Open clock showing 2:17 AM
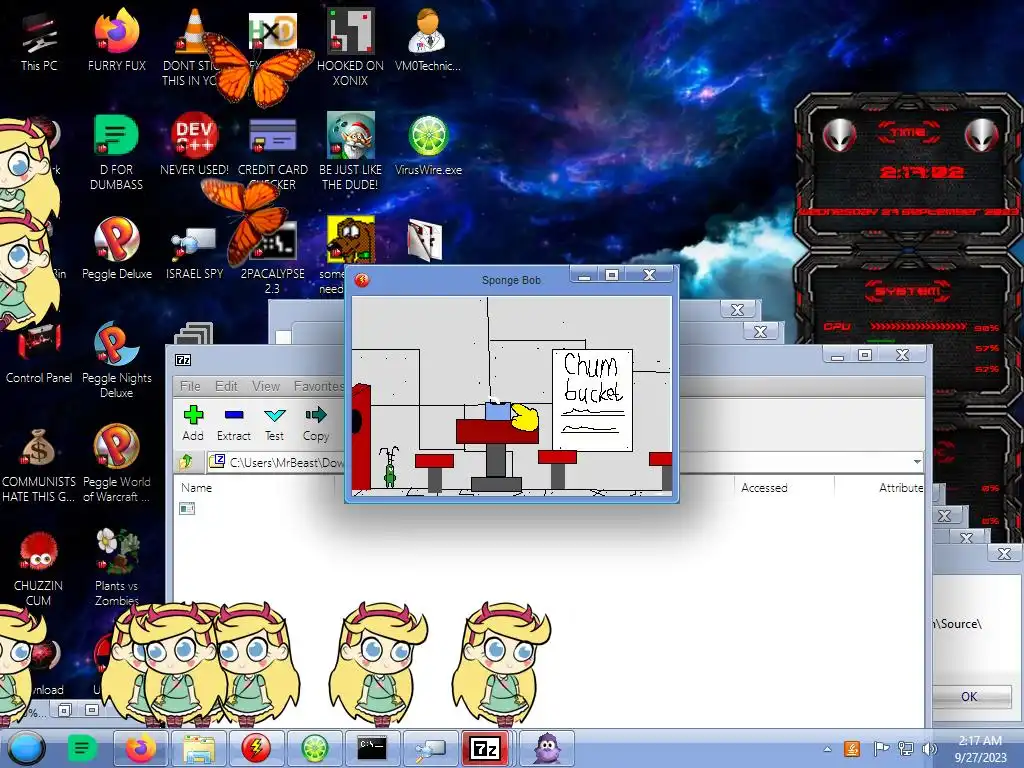This screenshot has height=768, width=1024. coord(980,748)
